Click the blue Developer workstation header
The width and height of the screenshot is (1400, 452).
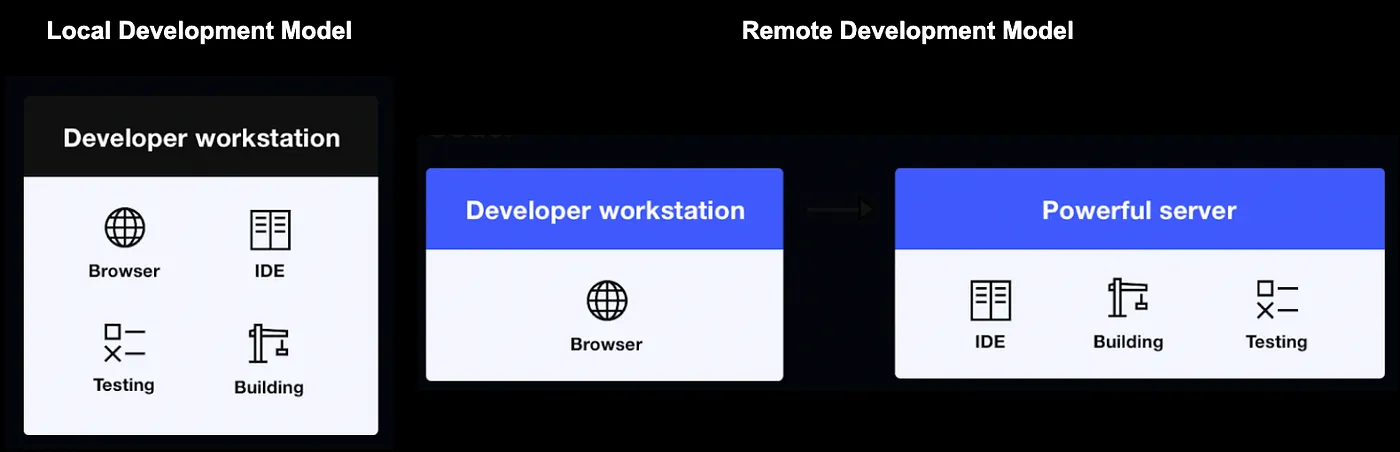(605, 210)
